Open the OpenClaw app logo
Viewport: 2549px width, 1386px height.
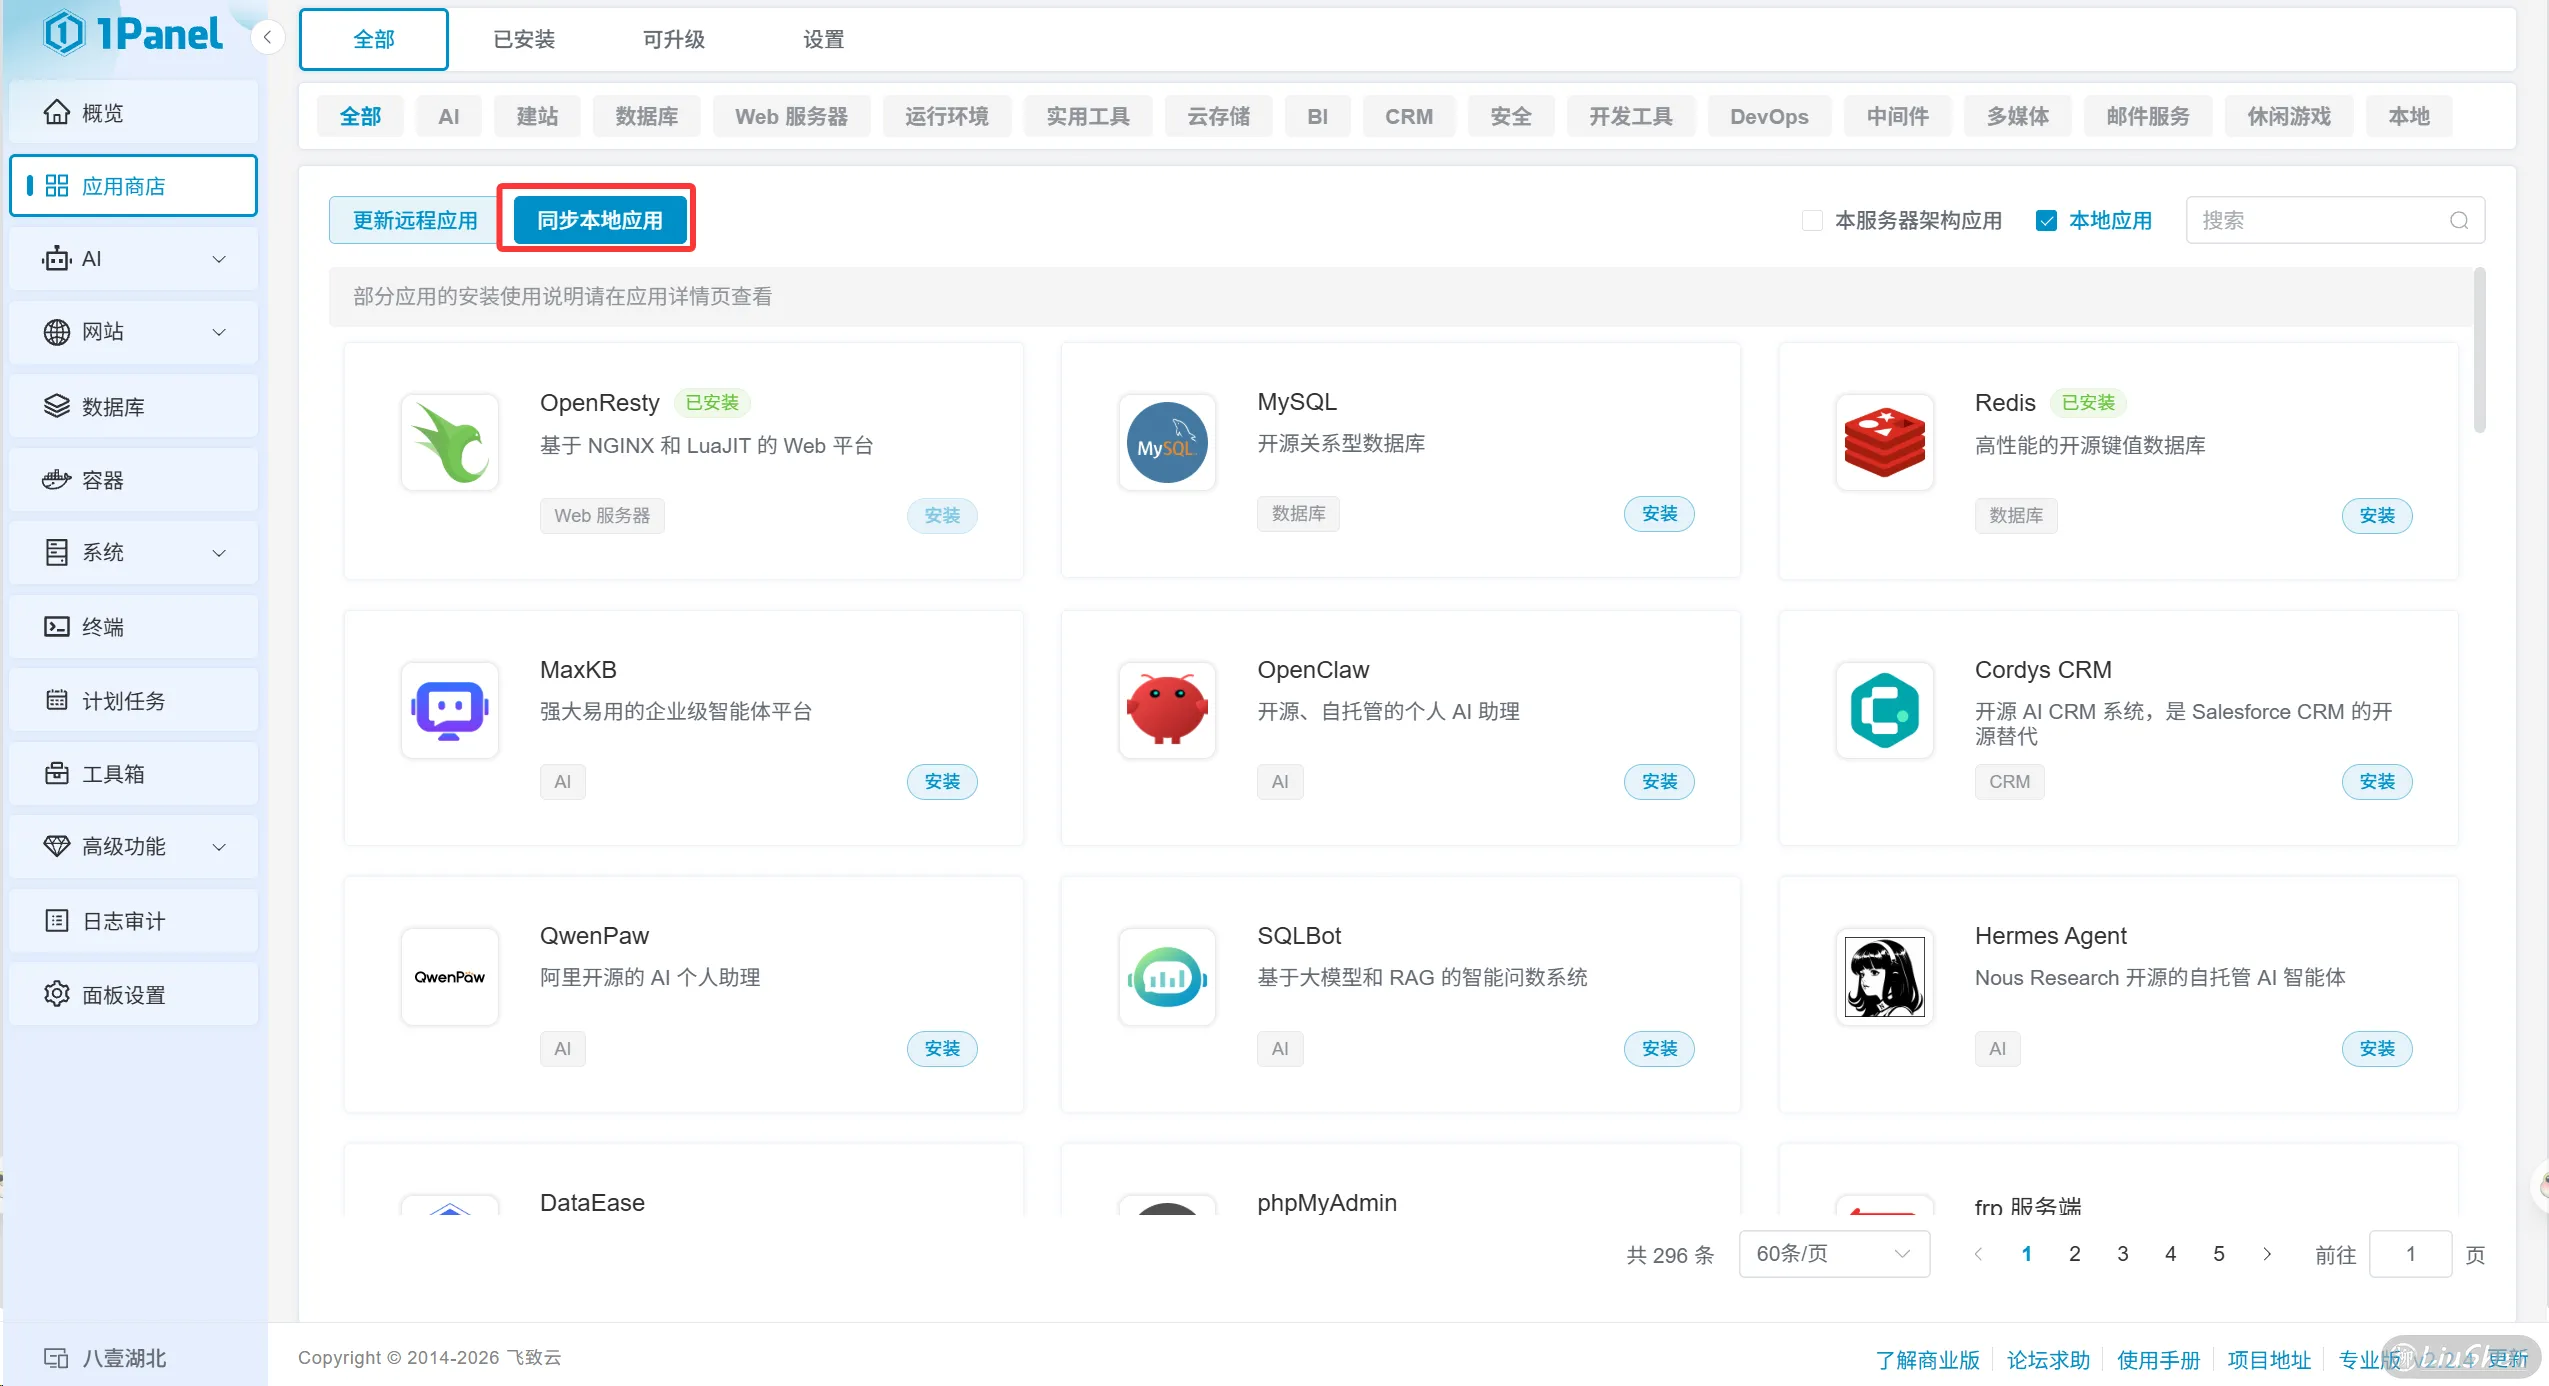[x=1167, y=710]
